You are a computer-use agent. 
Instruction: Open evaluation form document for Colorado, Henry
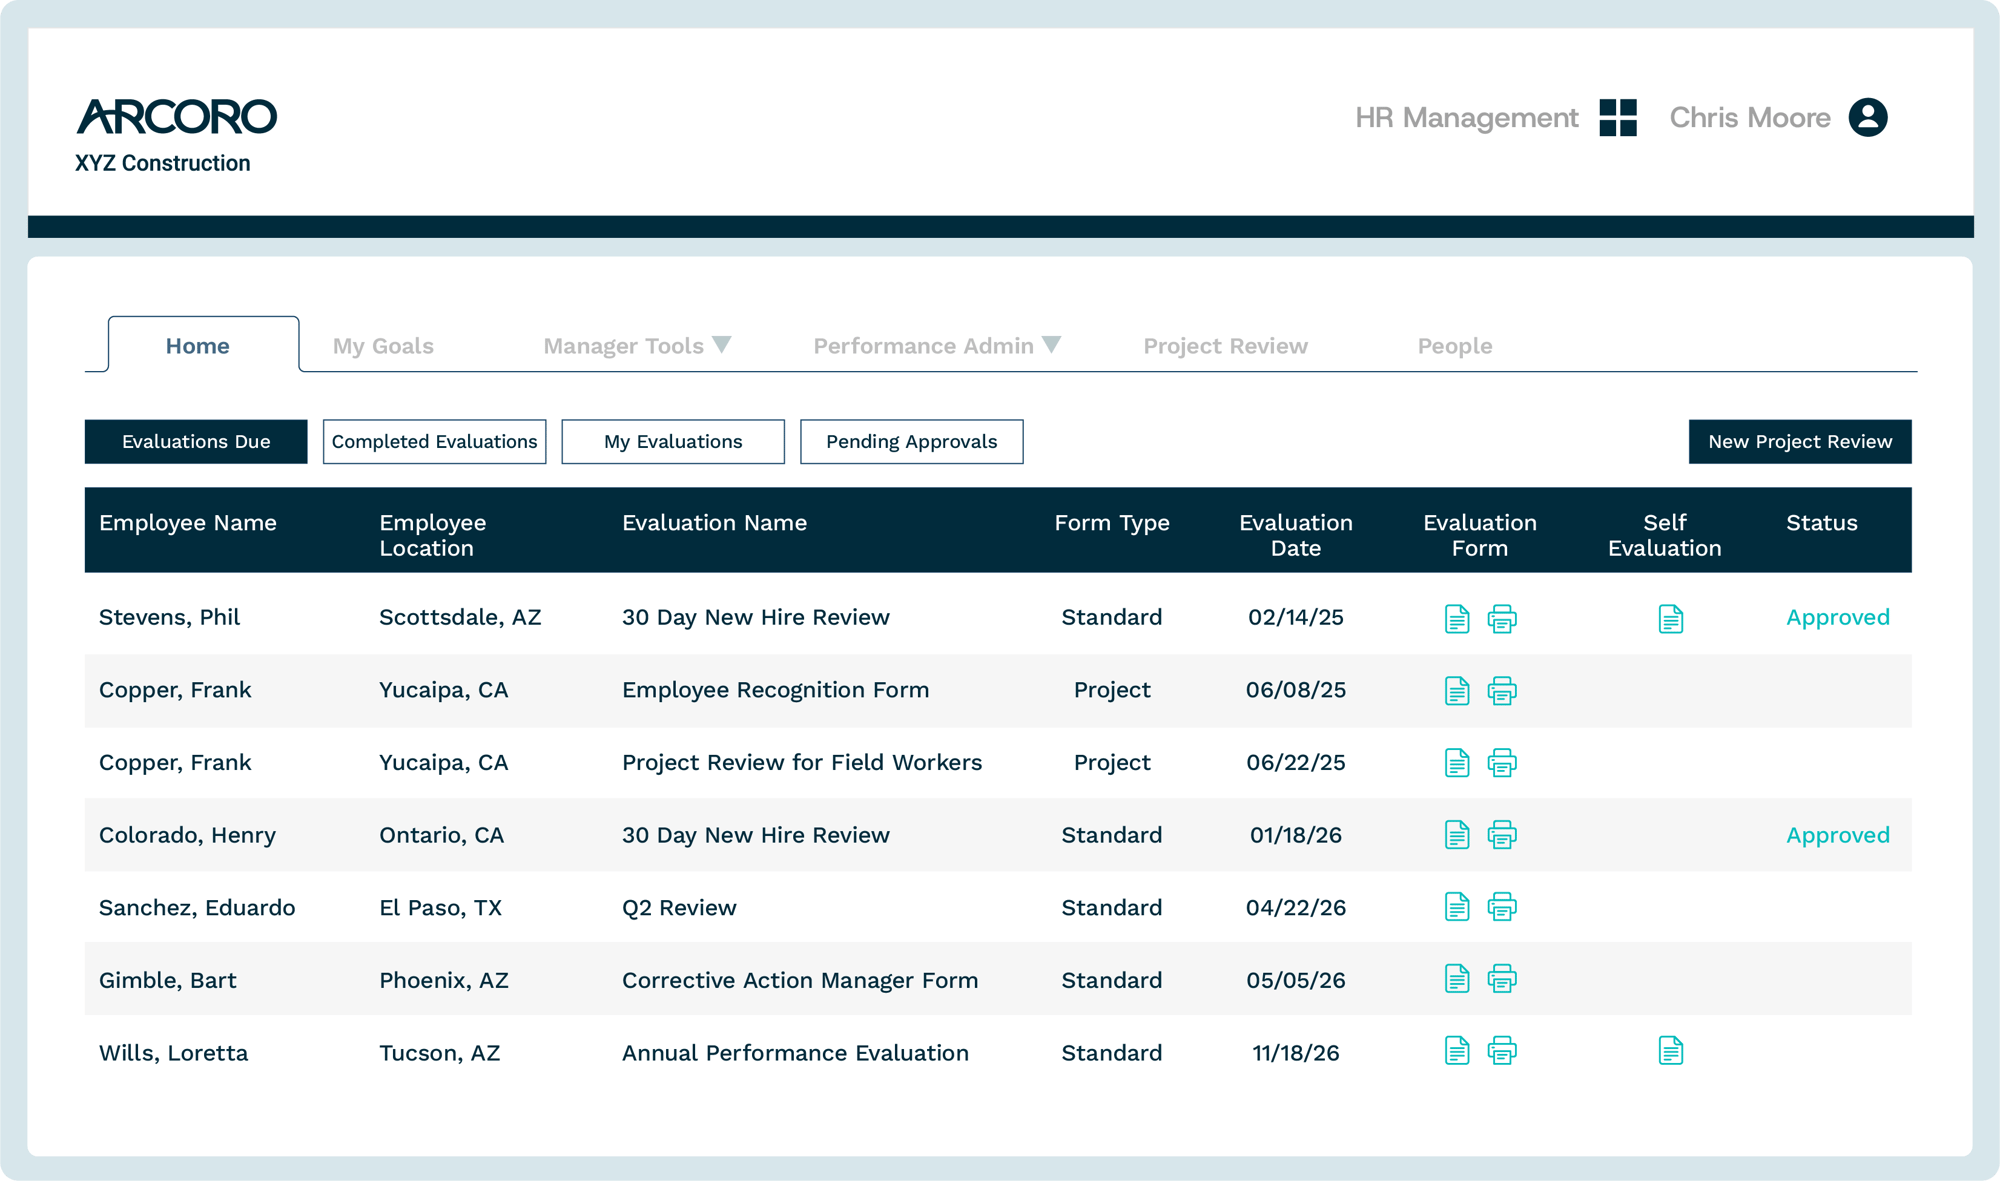coord(1457,835)
